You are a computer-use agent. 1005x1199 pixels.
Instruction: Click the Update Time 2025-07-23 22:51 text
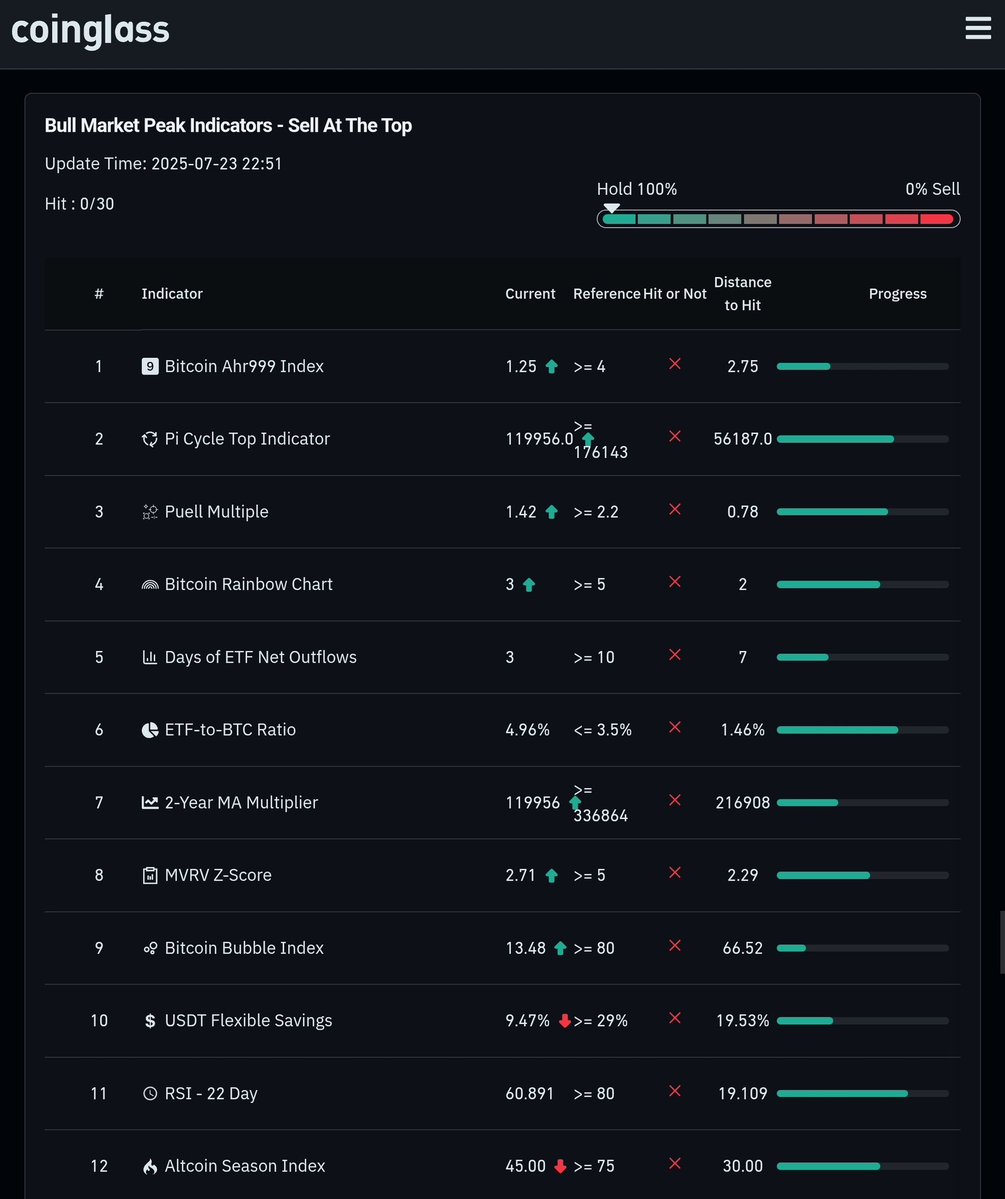point(163,164)
